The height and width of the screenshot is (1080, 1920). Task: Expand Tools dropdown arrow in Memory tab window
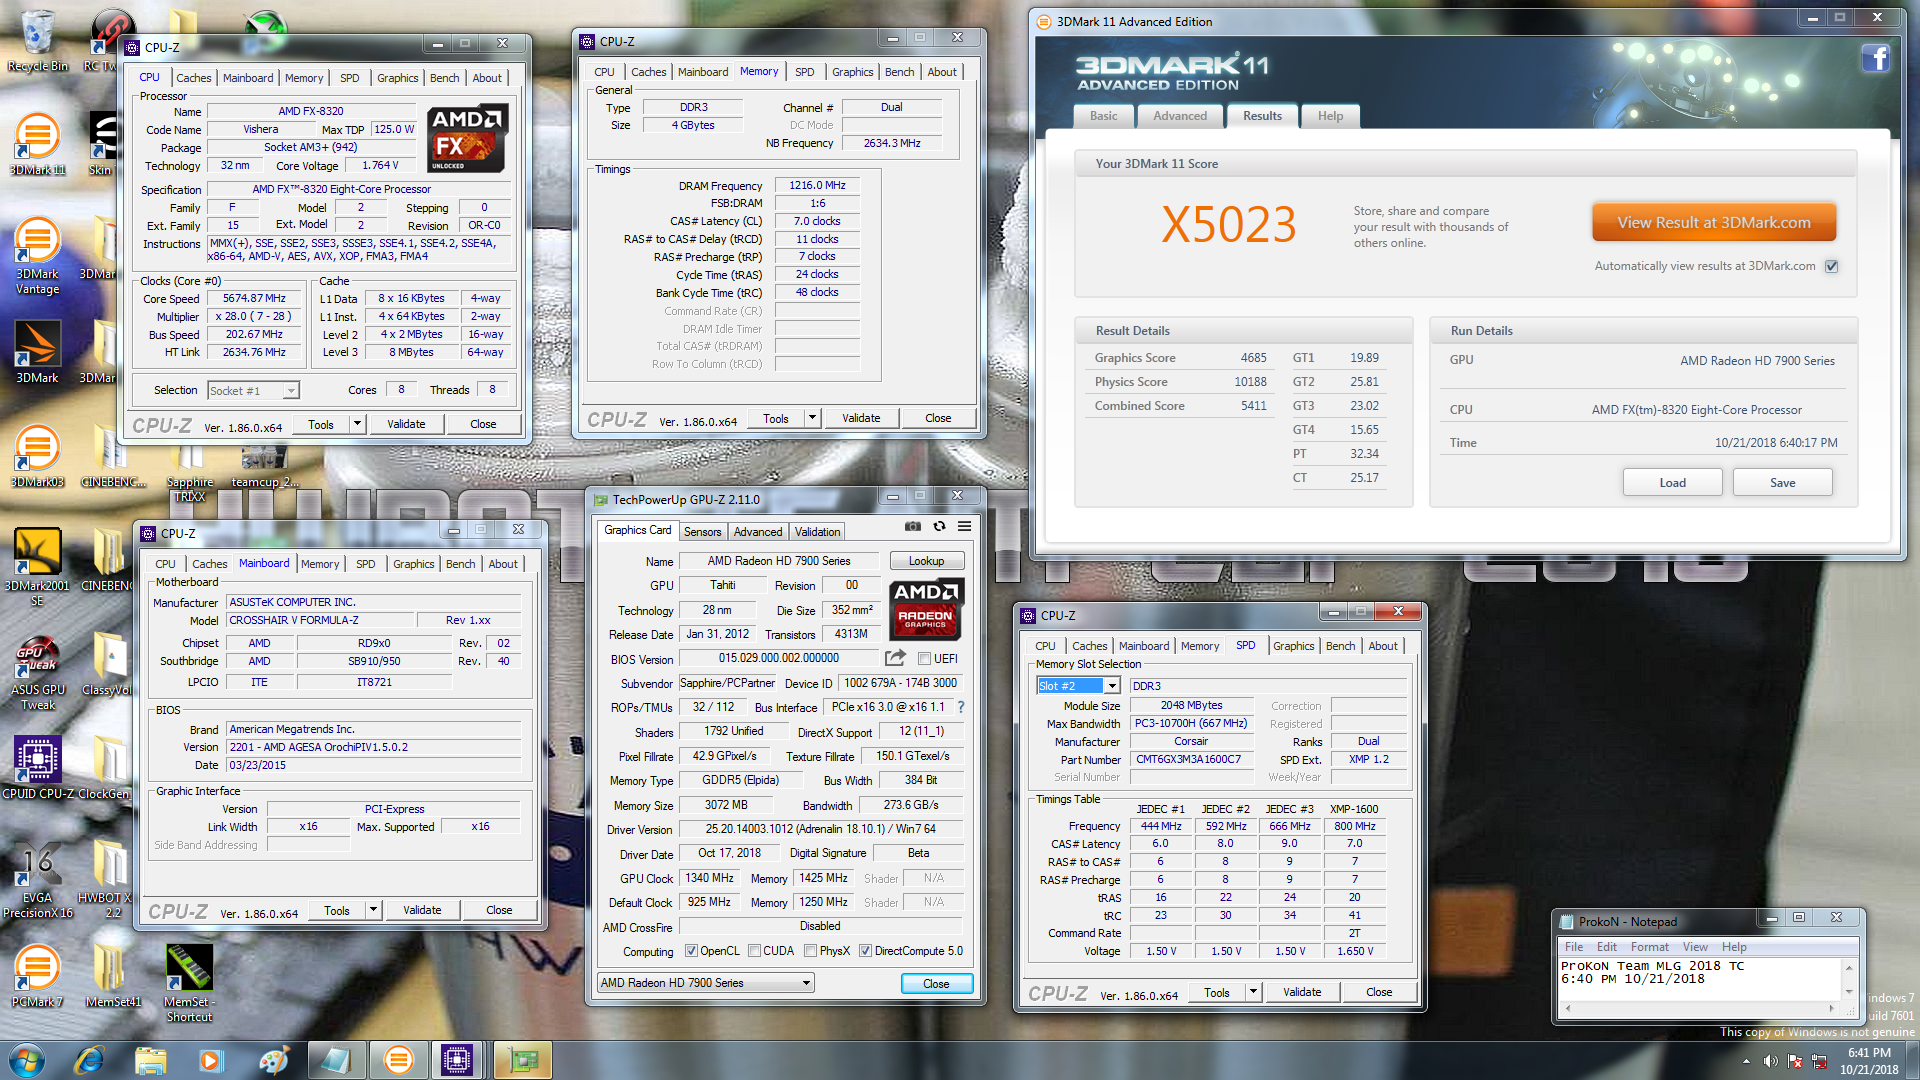812,418
